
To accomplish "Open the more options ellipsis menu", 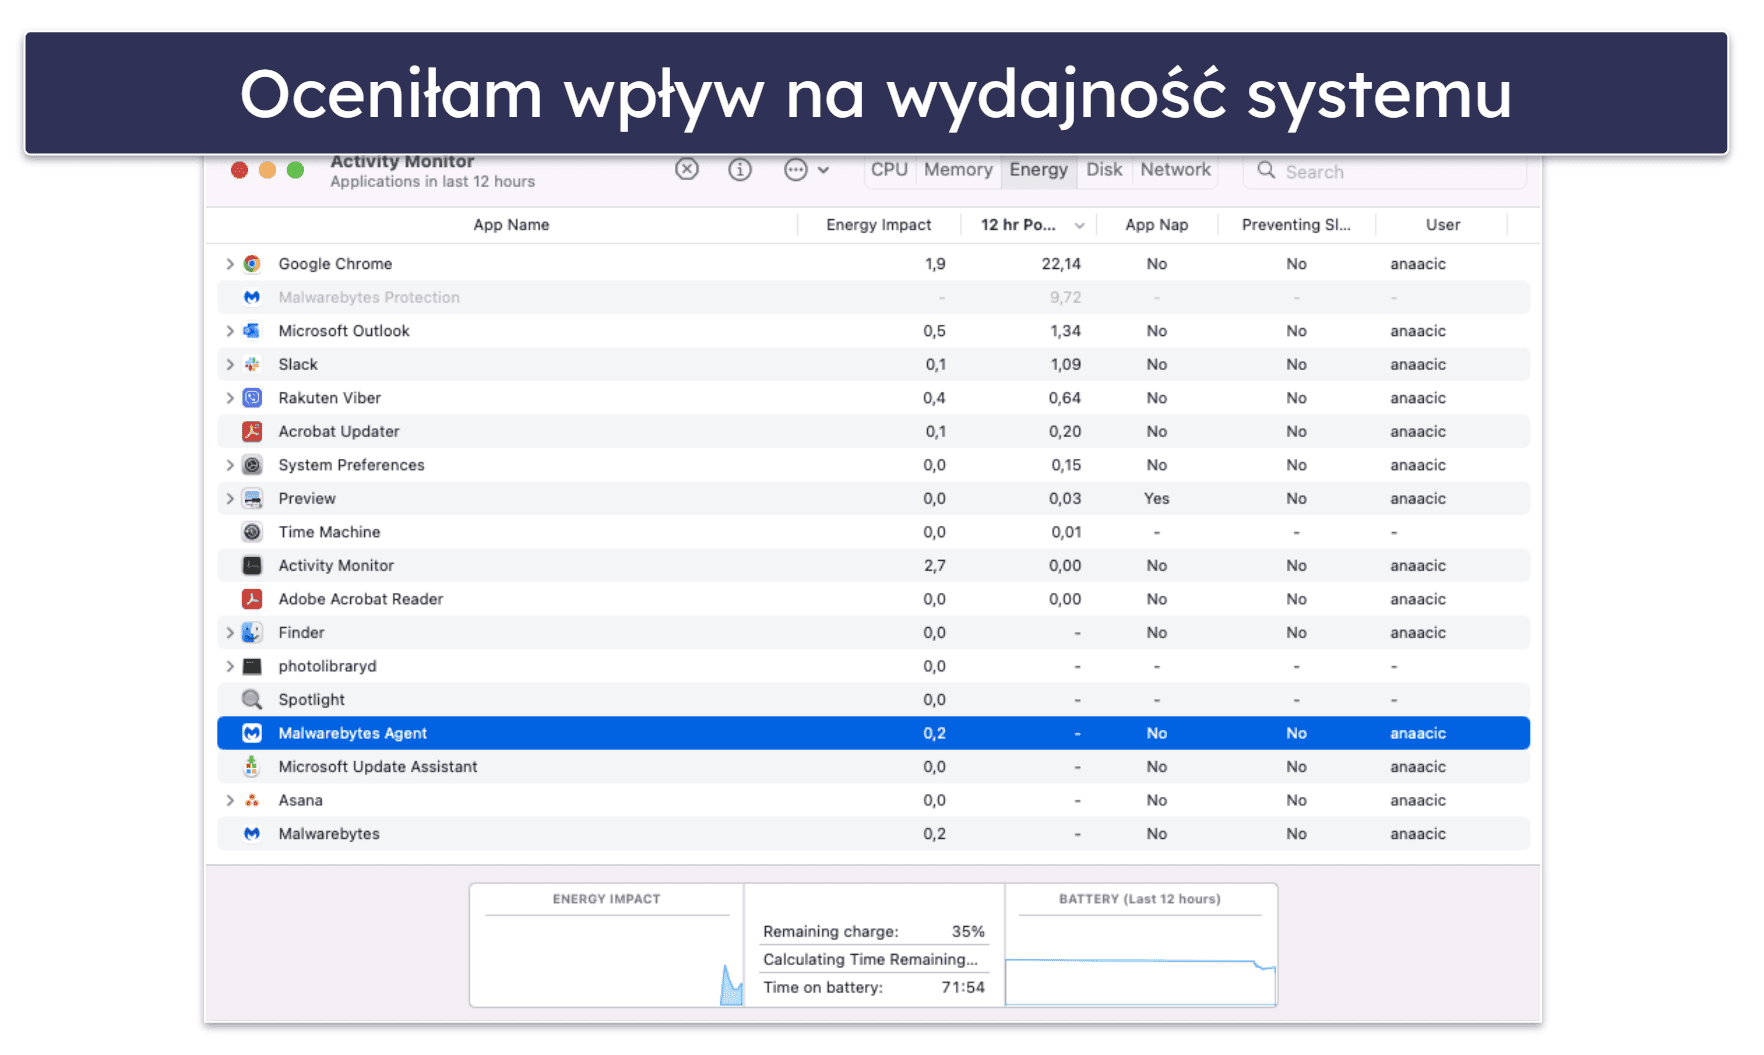I will coord(806,170).
